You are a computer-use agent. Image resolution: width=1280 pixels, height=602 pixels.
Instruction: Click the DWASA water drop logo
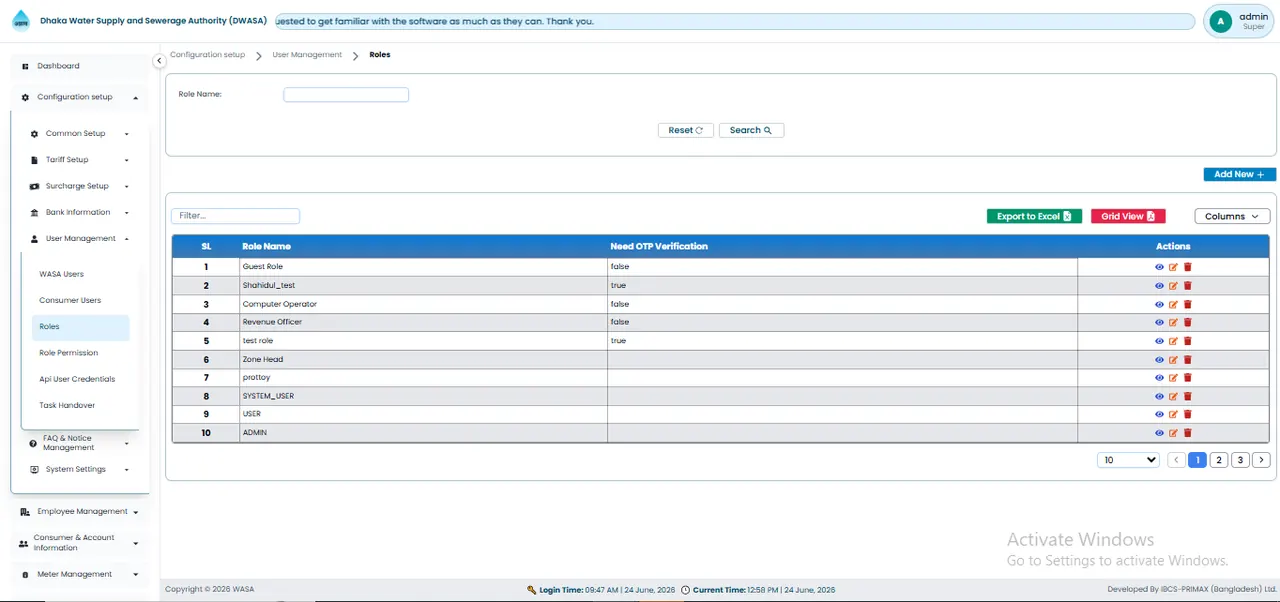(x=21, y=20)
